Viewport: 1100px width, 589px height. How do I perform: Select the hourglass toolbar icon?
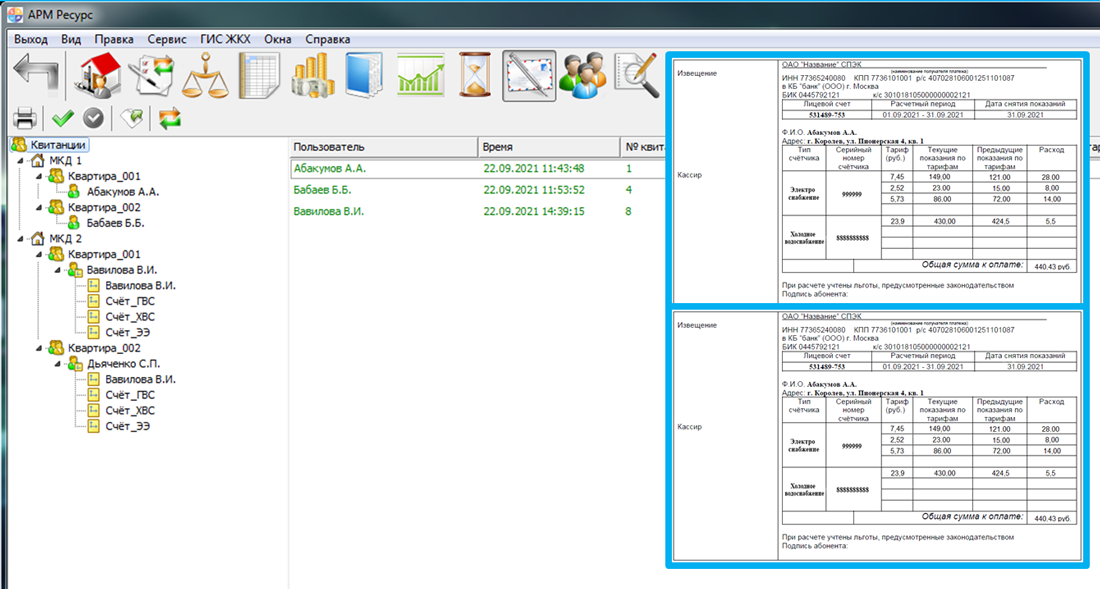pos(473,76)
